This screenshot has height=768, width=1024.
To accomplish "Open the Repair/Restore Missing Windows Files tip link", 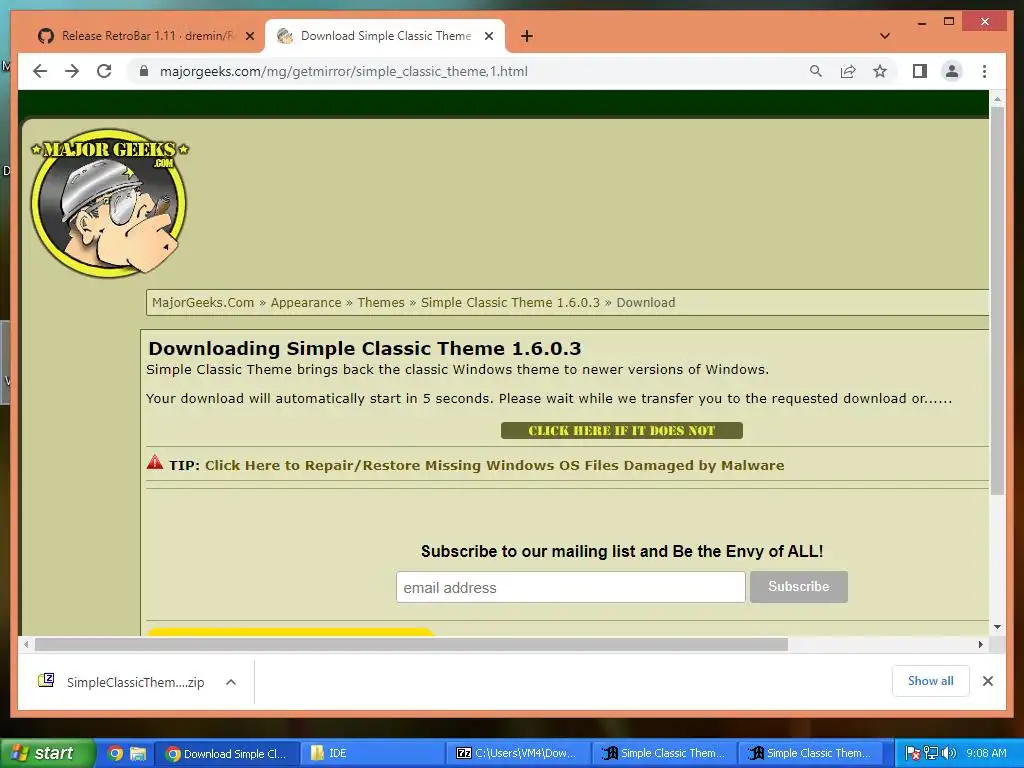I will click(x=494, y=465).
